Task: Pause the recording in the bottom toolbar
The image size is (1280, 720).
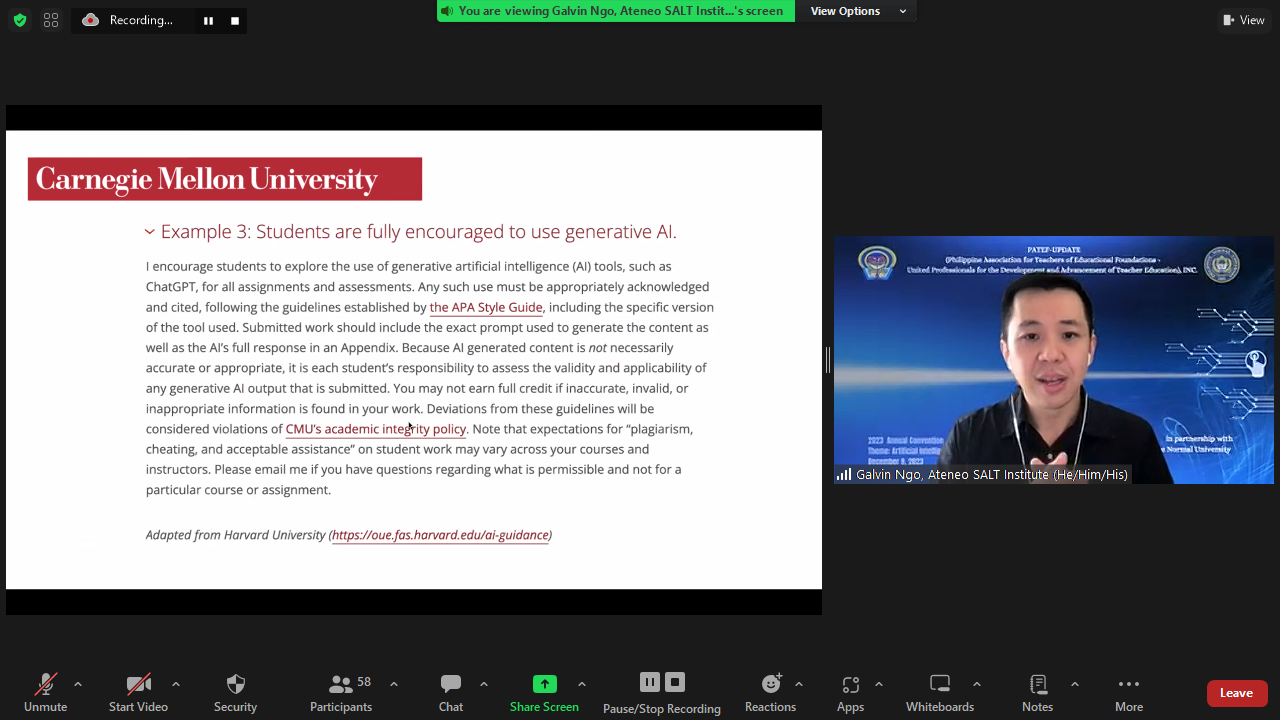Action: pyautogui.click(x=649, y=682)
